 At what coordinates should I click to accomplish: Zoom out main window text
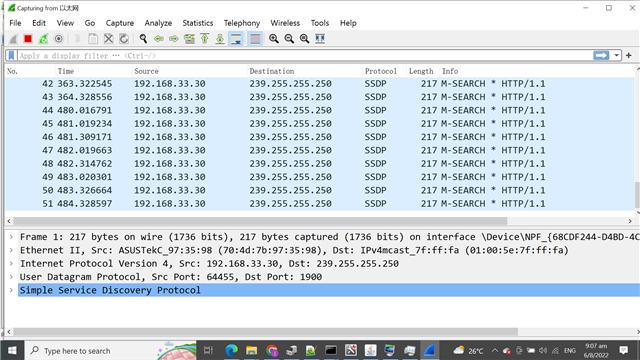point(289,39)
